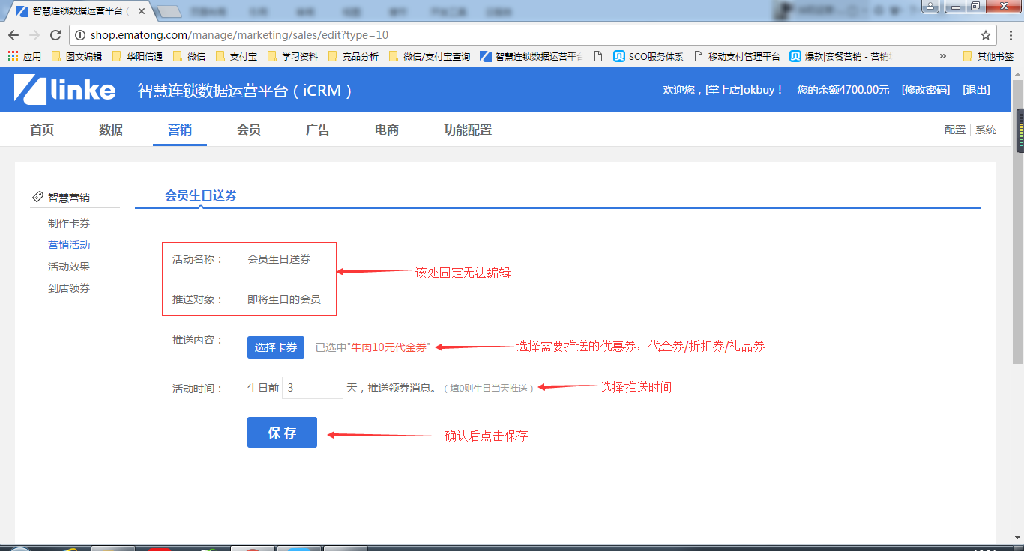The width and height of the screenshot is (1024, 551).
Task: Open the 爆款套餐营销 bookmark
Action: 840,57
